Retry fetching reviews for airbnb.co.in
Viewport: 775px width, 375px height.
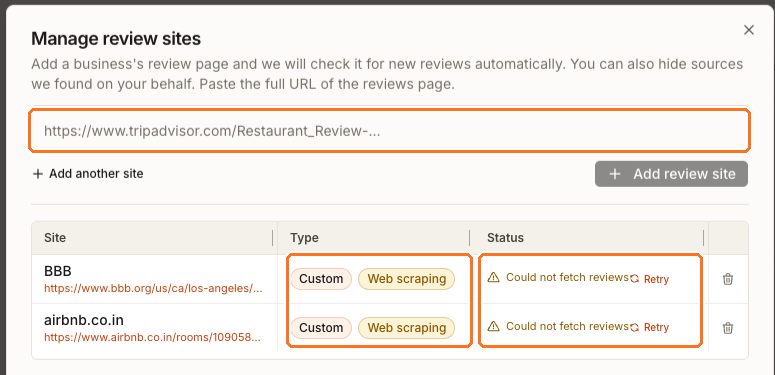coord(649,328)
